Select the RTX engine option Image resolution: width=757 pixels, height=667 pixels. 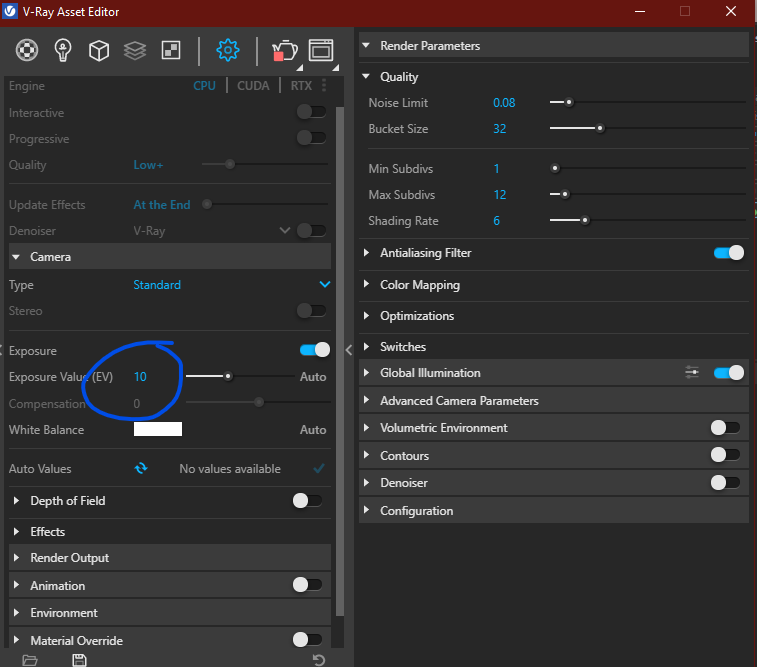tap(301, 86)
